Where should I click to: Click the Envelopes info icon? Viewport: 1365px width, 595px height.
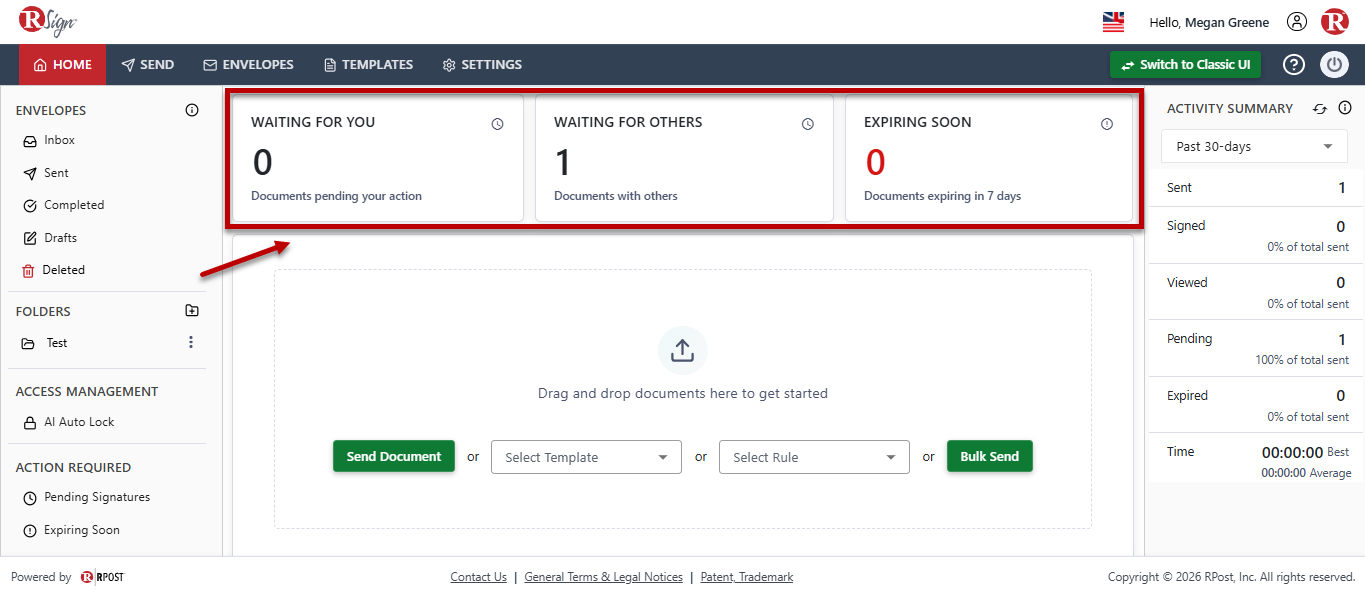click(x=192, y=110)
